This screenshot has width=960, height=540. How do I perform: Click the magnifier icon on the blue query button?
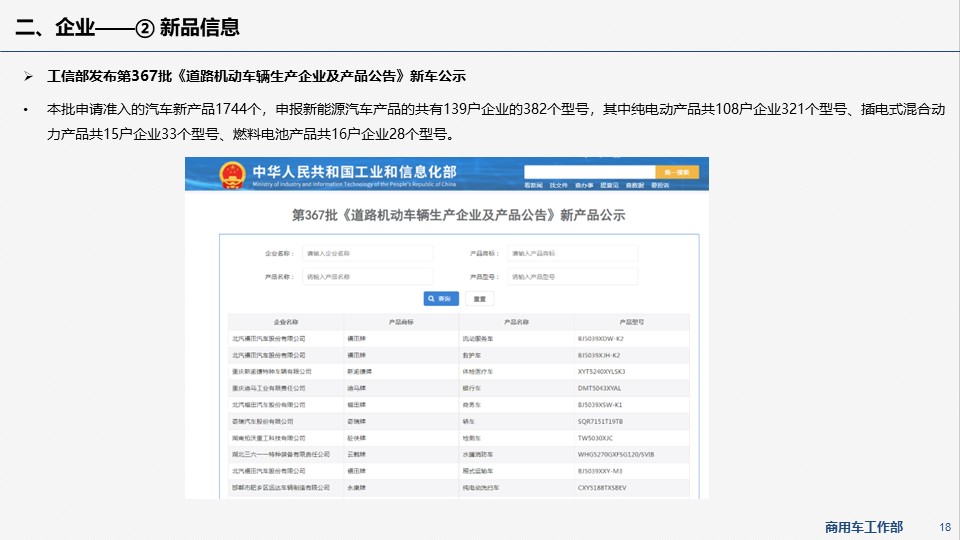tap(432, 299)
